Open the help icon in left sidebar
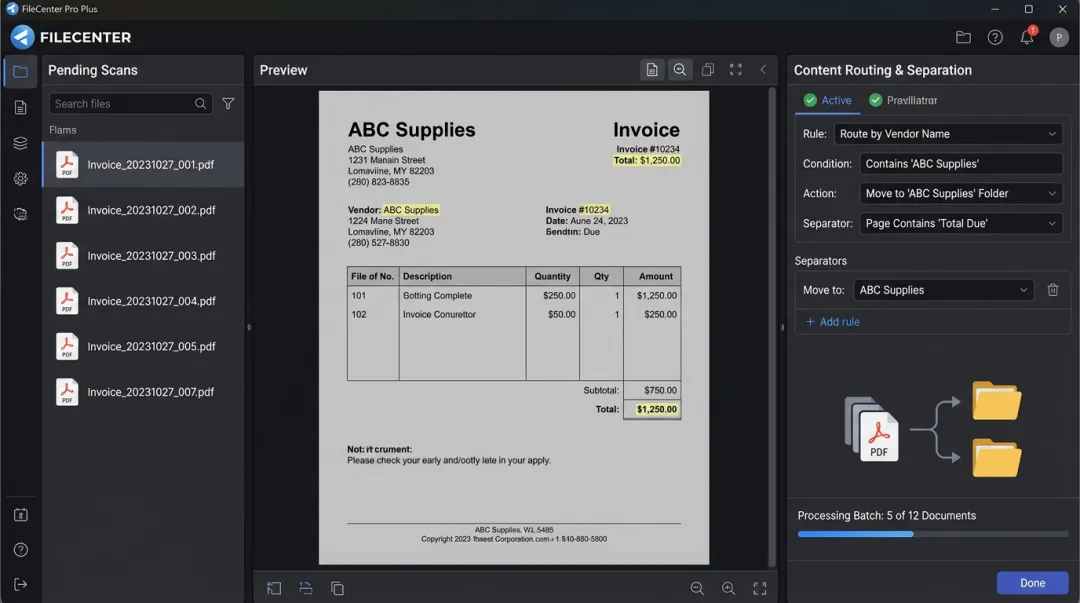 point(20,550)
